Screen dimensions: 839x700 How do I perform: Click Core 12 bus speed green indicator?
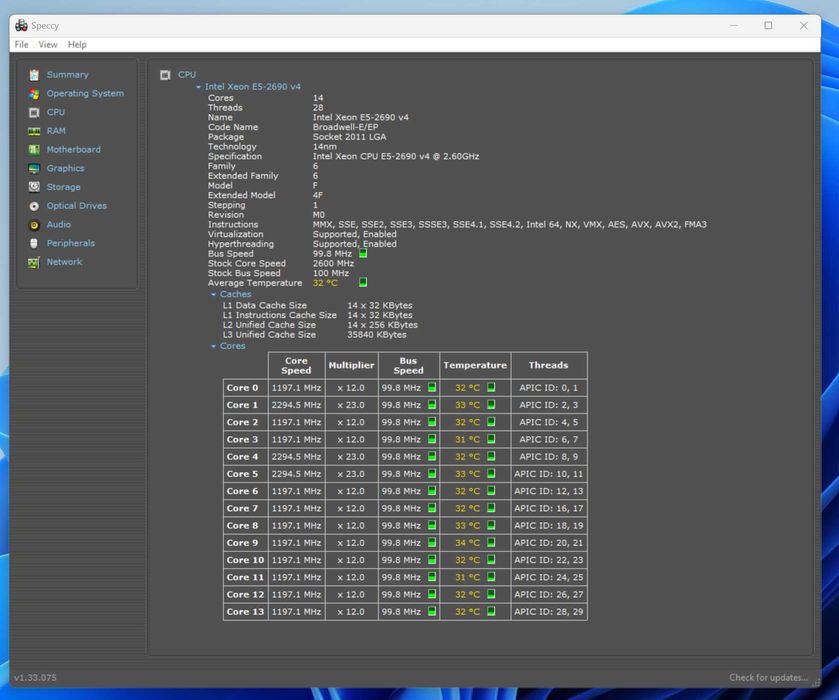[x=432, y=594]
